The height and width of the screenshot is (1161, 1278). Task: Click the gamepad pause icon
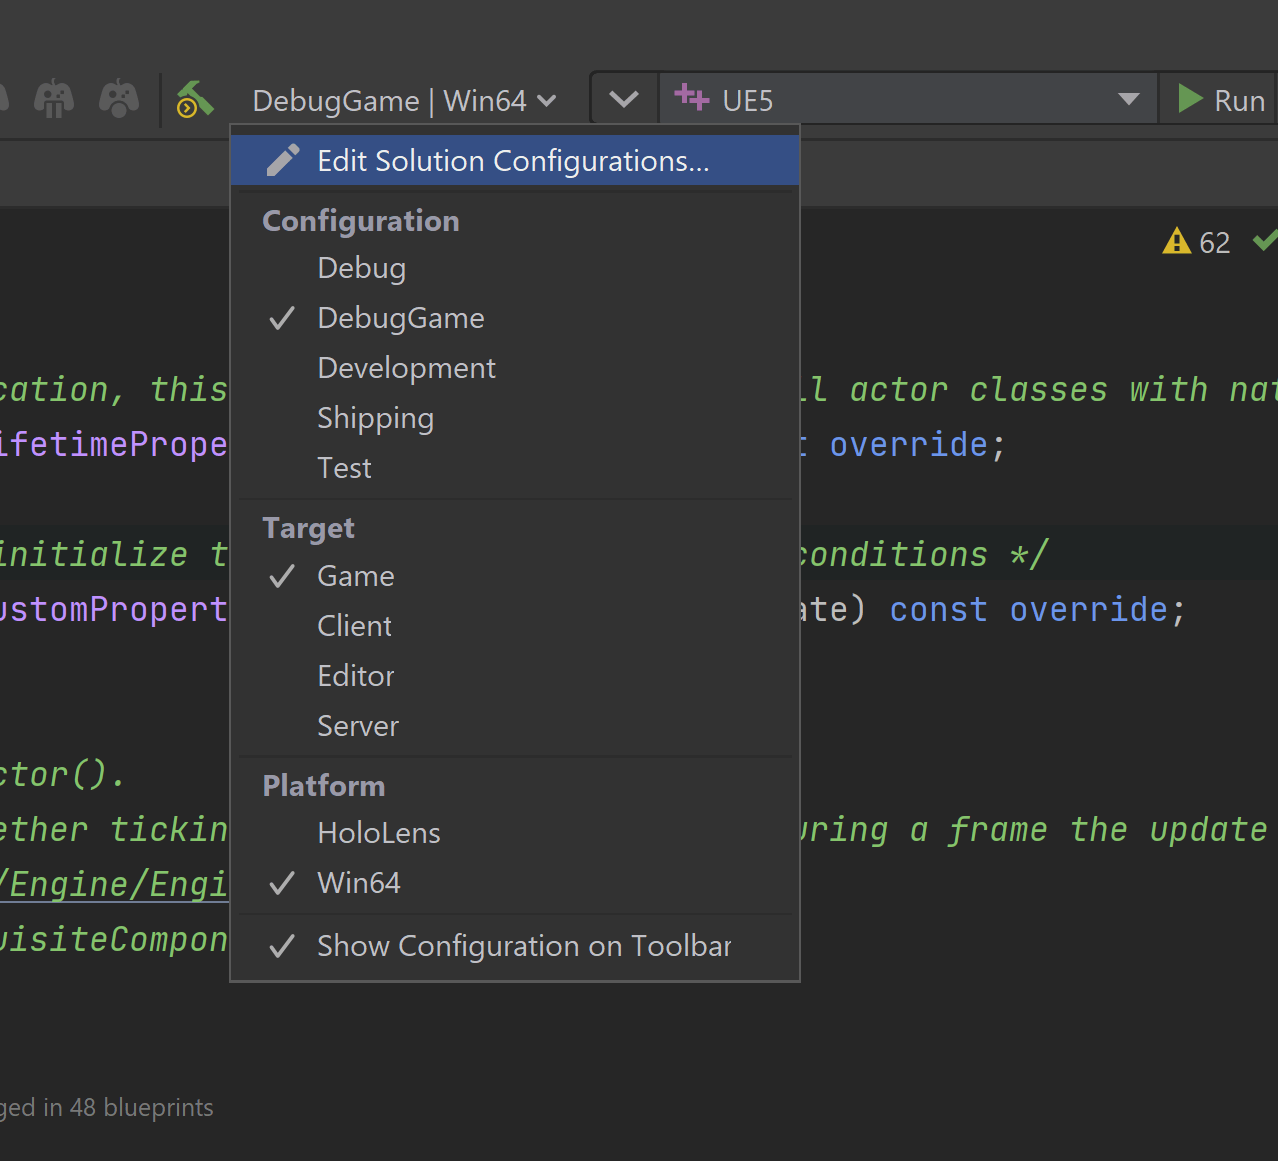54,99
